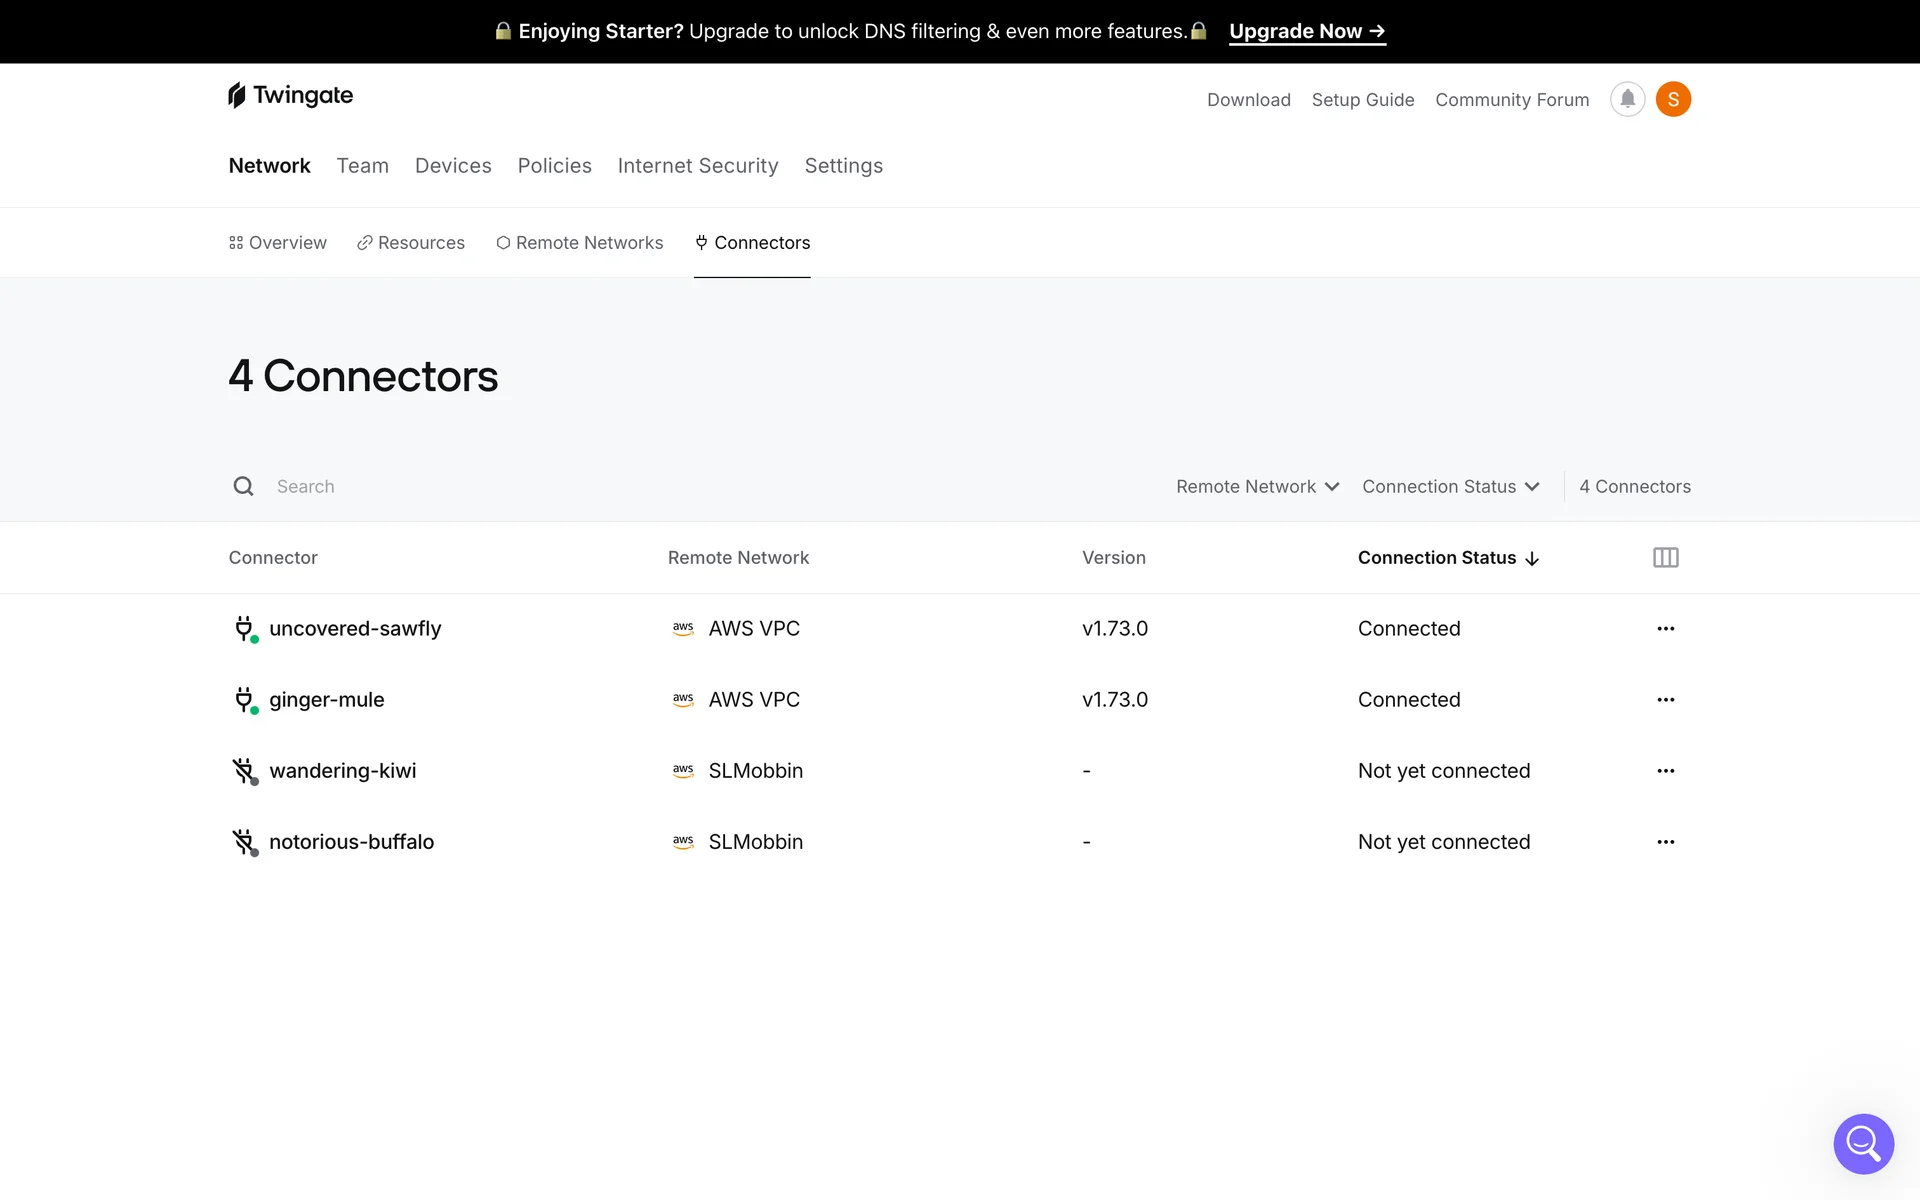Open the support chat bubble icon
Screen dimensions: 1920x1200
tap(1863, 1143)
